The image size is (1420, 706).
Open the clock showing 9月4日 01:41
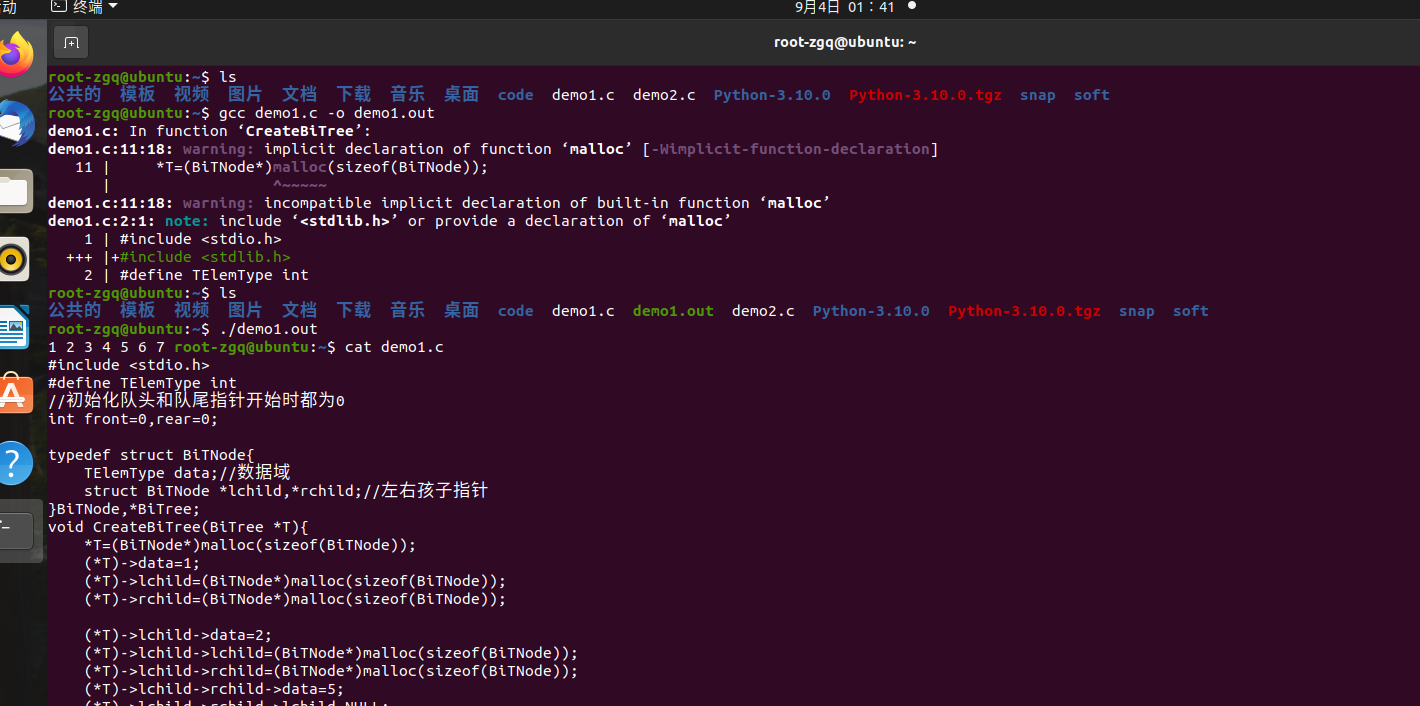point(844,7)
